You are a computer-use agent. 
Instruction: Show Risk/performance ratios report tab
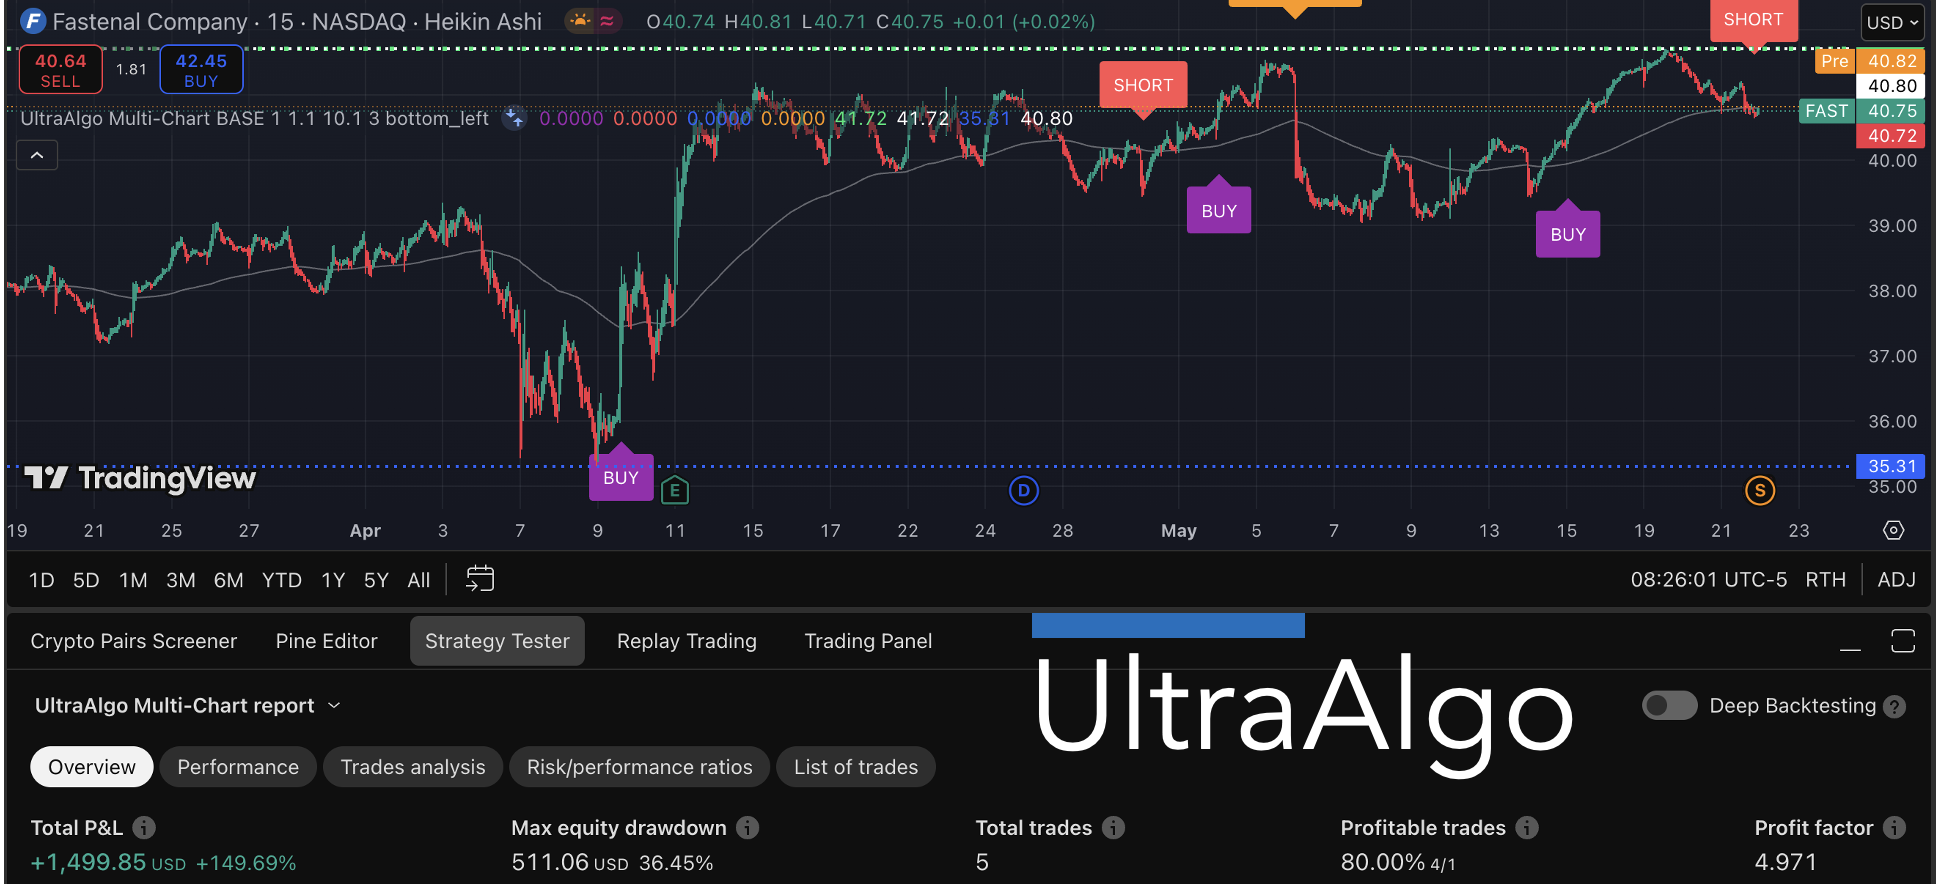[640, 767]
